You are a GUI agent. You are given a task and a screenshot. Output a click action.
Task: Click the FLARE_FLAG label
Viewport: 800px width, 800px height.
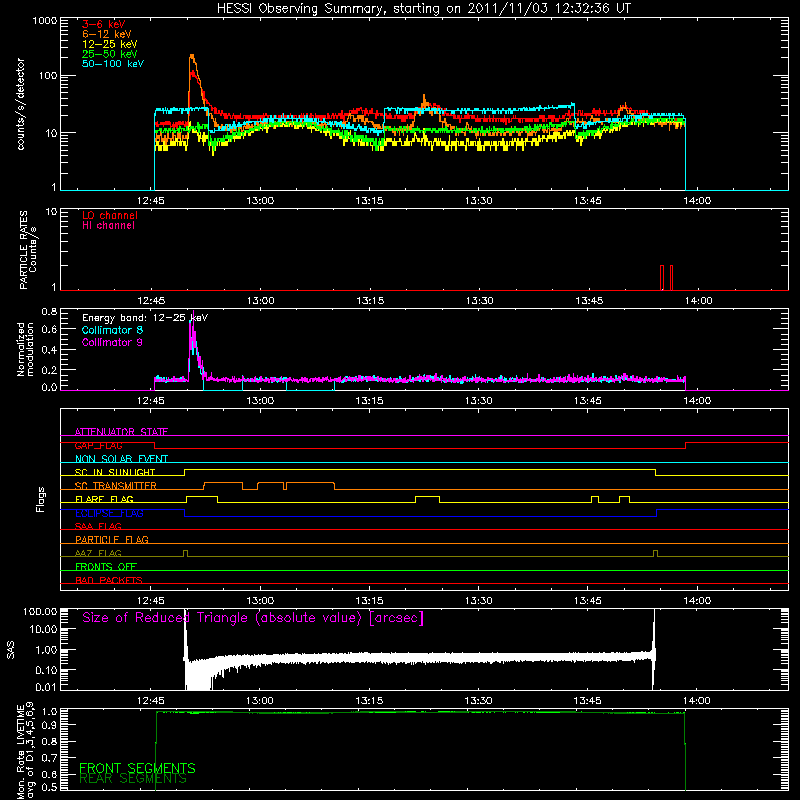[104, 499]
